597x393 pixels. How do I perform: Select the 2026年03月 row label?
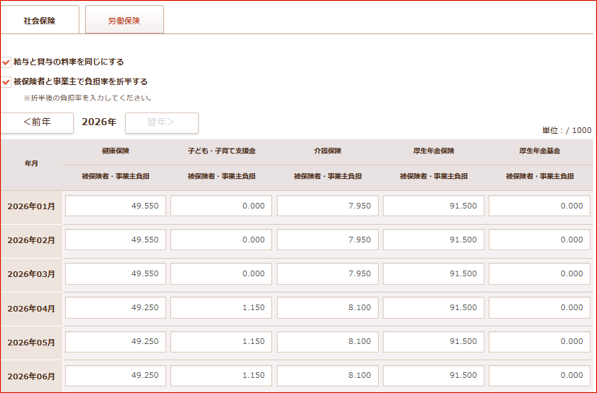[x=31, y=274]
